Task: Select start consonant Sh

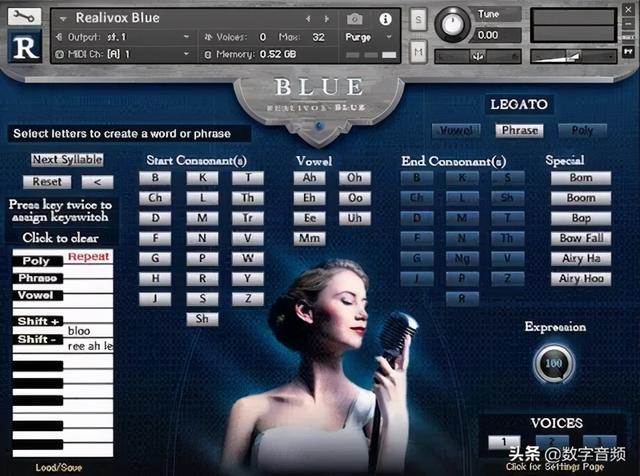Action: point(202,319)
